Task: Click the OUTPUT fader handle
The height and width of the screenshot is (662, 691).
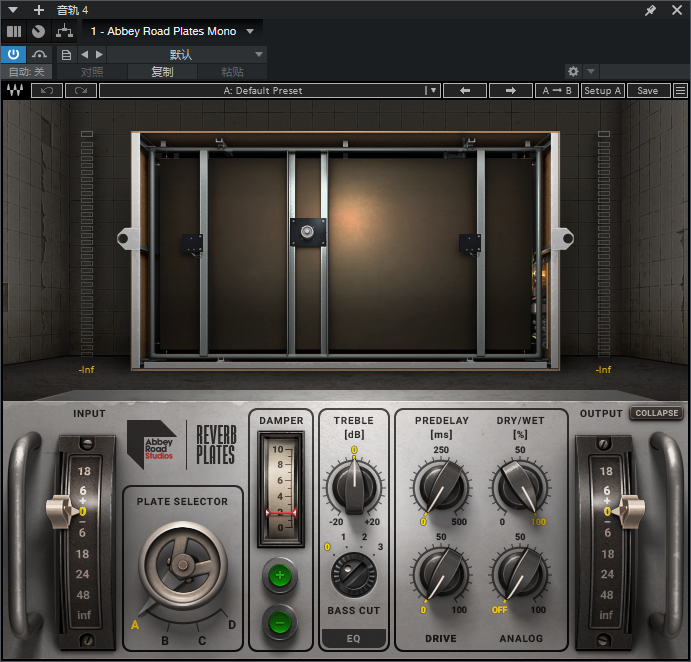Action: [628, 511]
